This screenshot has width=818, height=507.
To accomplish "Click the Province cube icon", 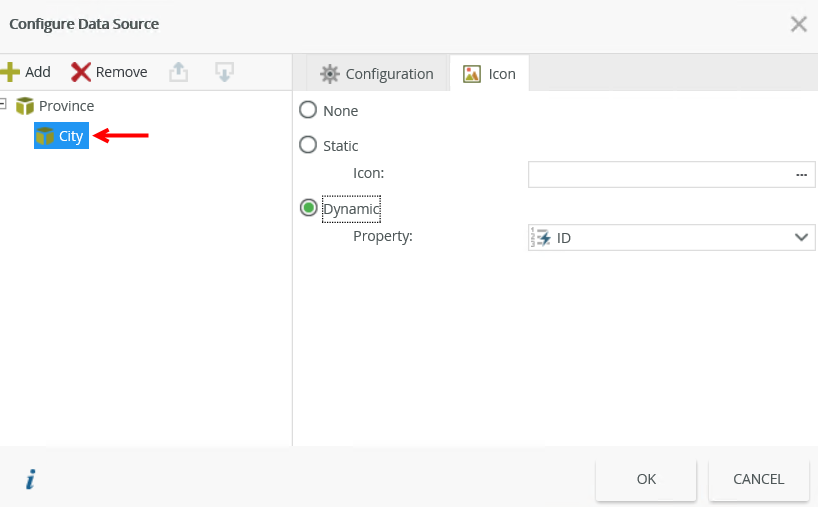I will point(25,106).
